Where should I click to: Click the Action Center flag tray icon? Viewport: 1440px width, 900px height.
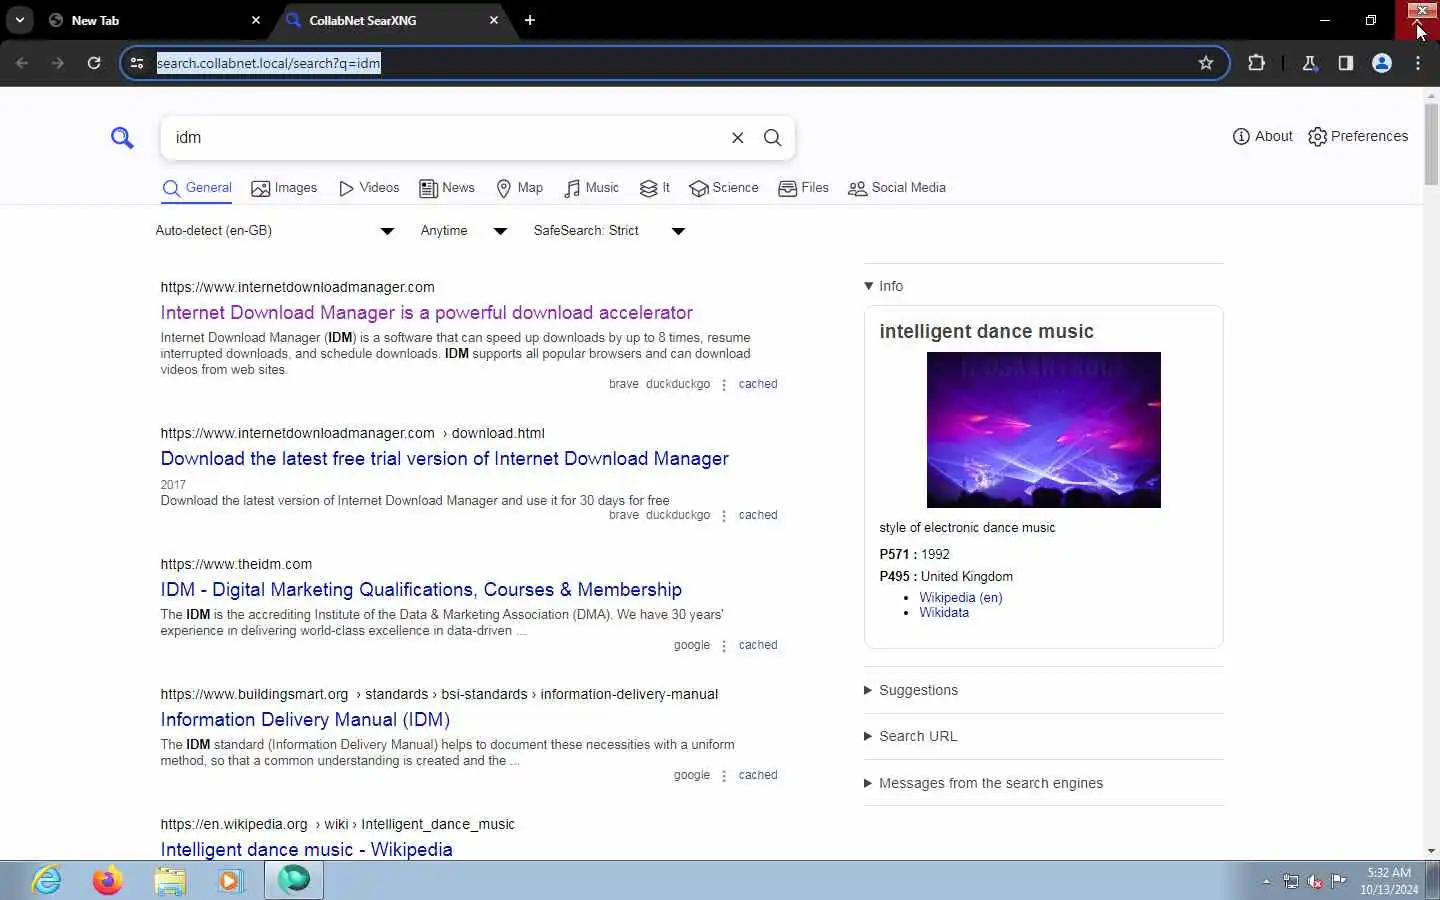1338,881
